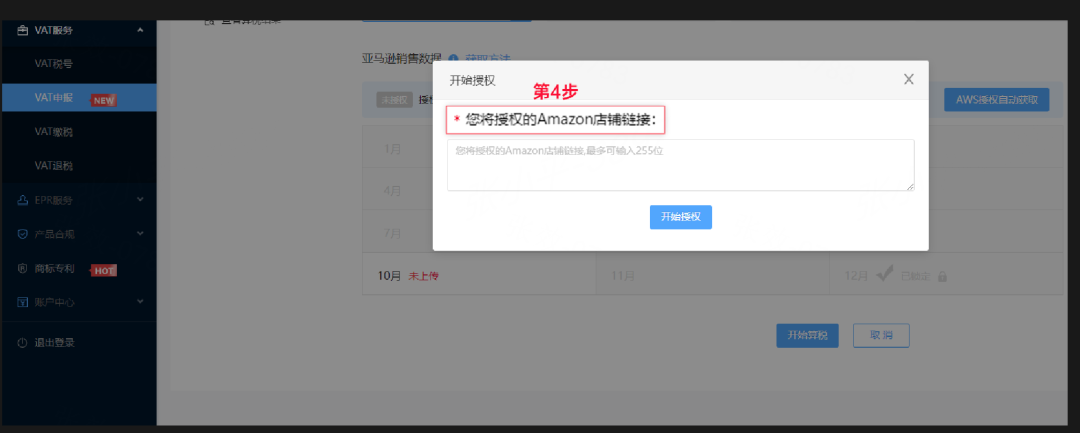Select the 12月 已锁定 cell

(946, 275)
